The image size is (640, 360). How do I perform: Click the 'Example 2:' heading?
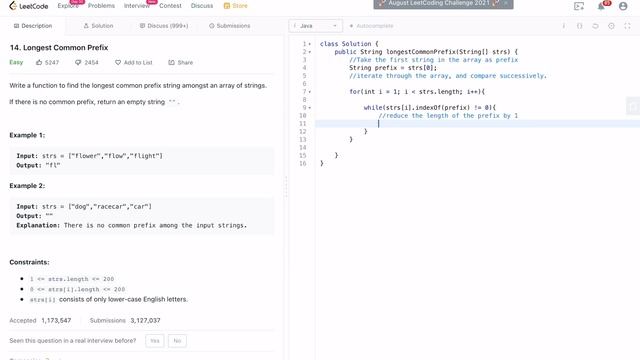27,186
